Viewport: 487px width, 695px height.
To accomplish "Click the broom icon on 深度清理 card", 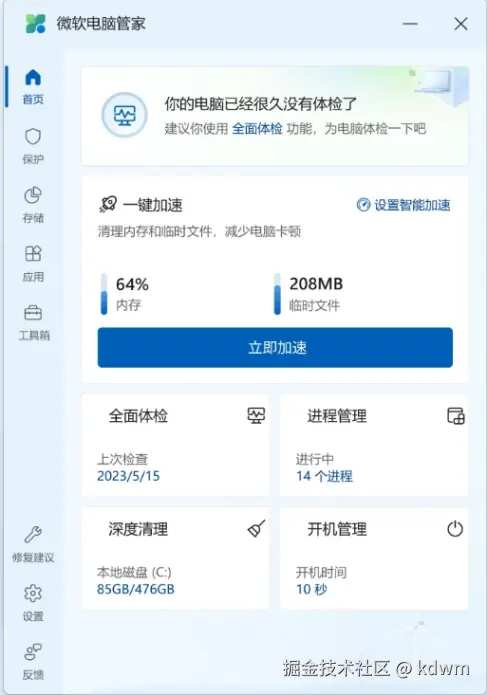I will (x=256, y=528).
